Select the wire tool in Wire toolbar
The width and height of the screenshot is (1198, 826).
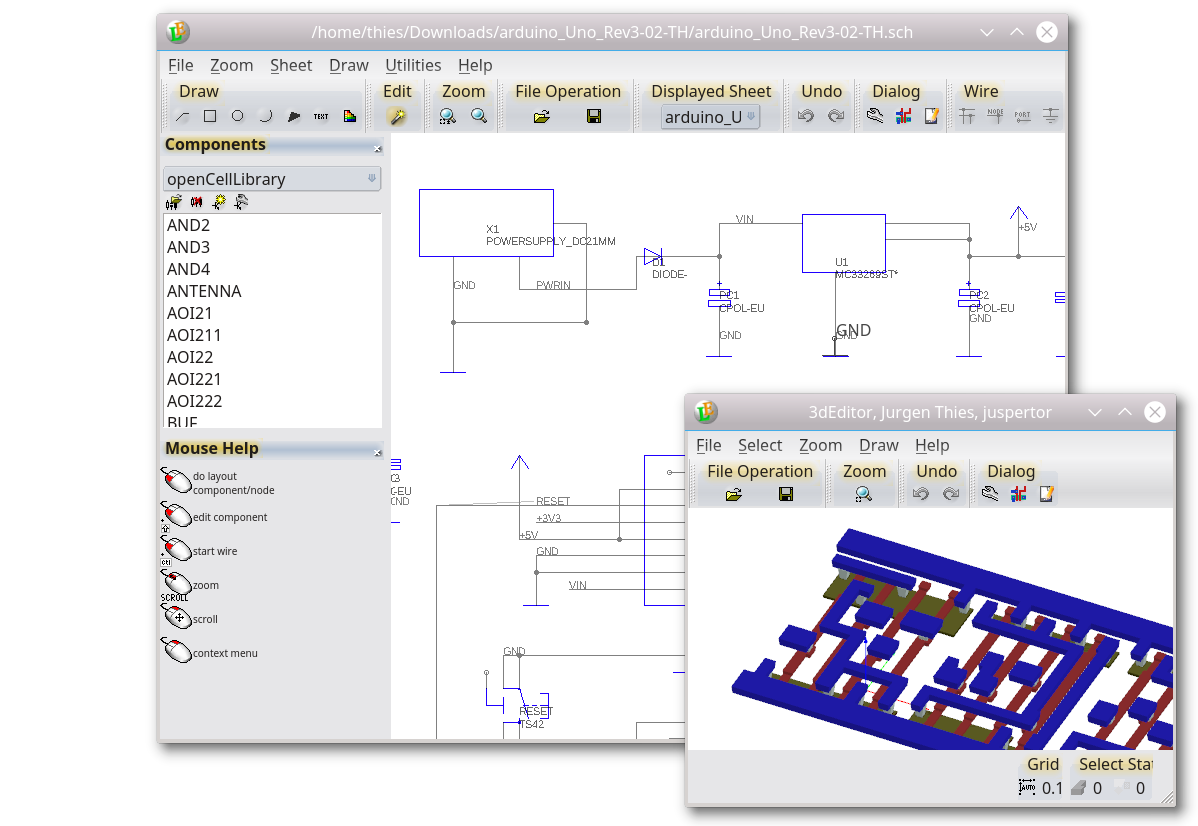[967, 116]
